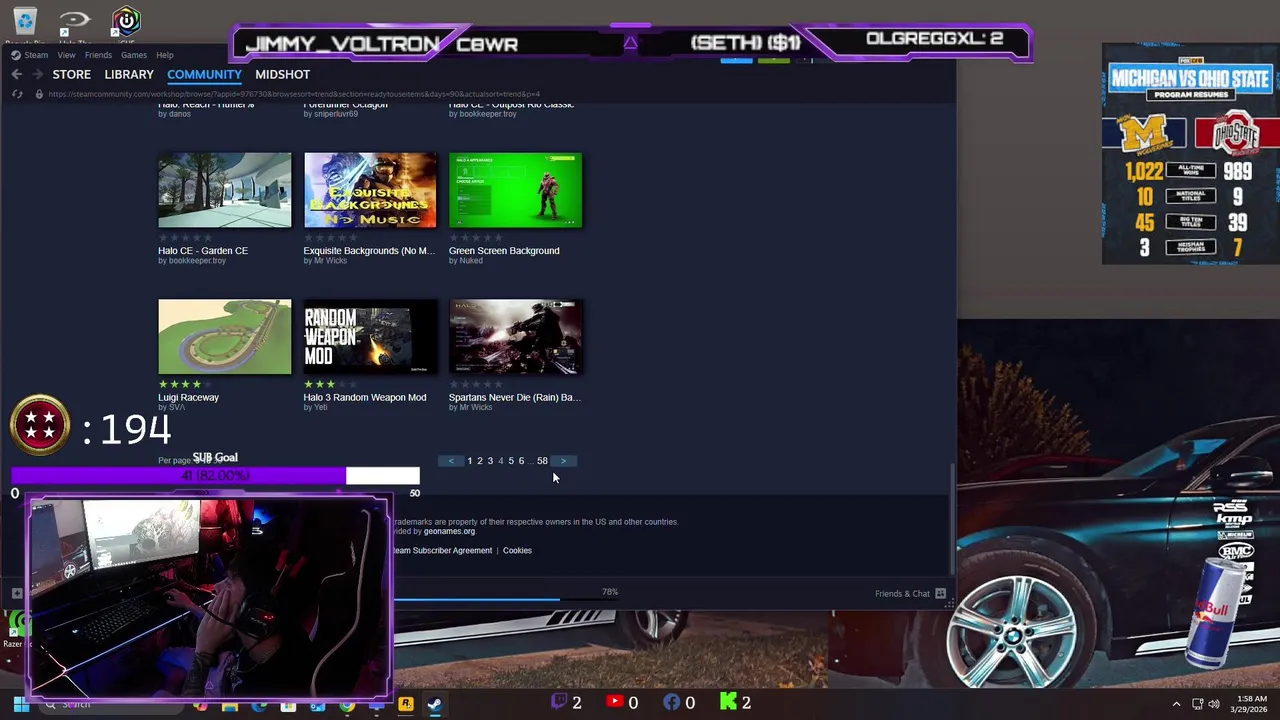Open the View menu
Screen dimensions: 1280x720
[66, 55]
